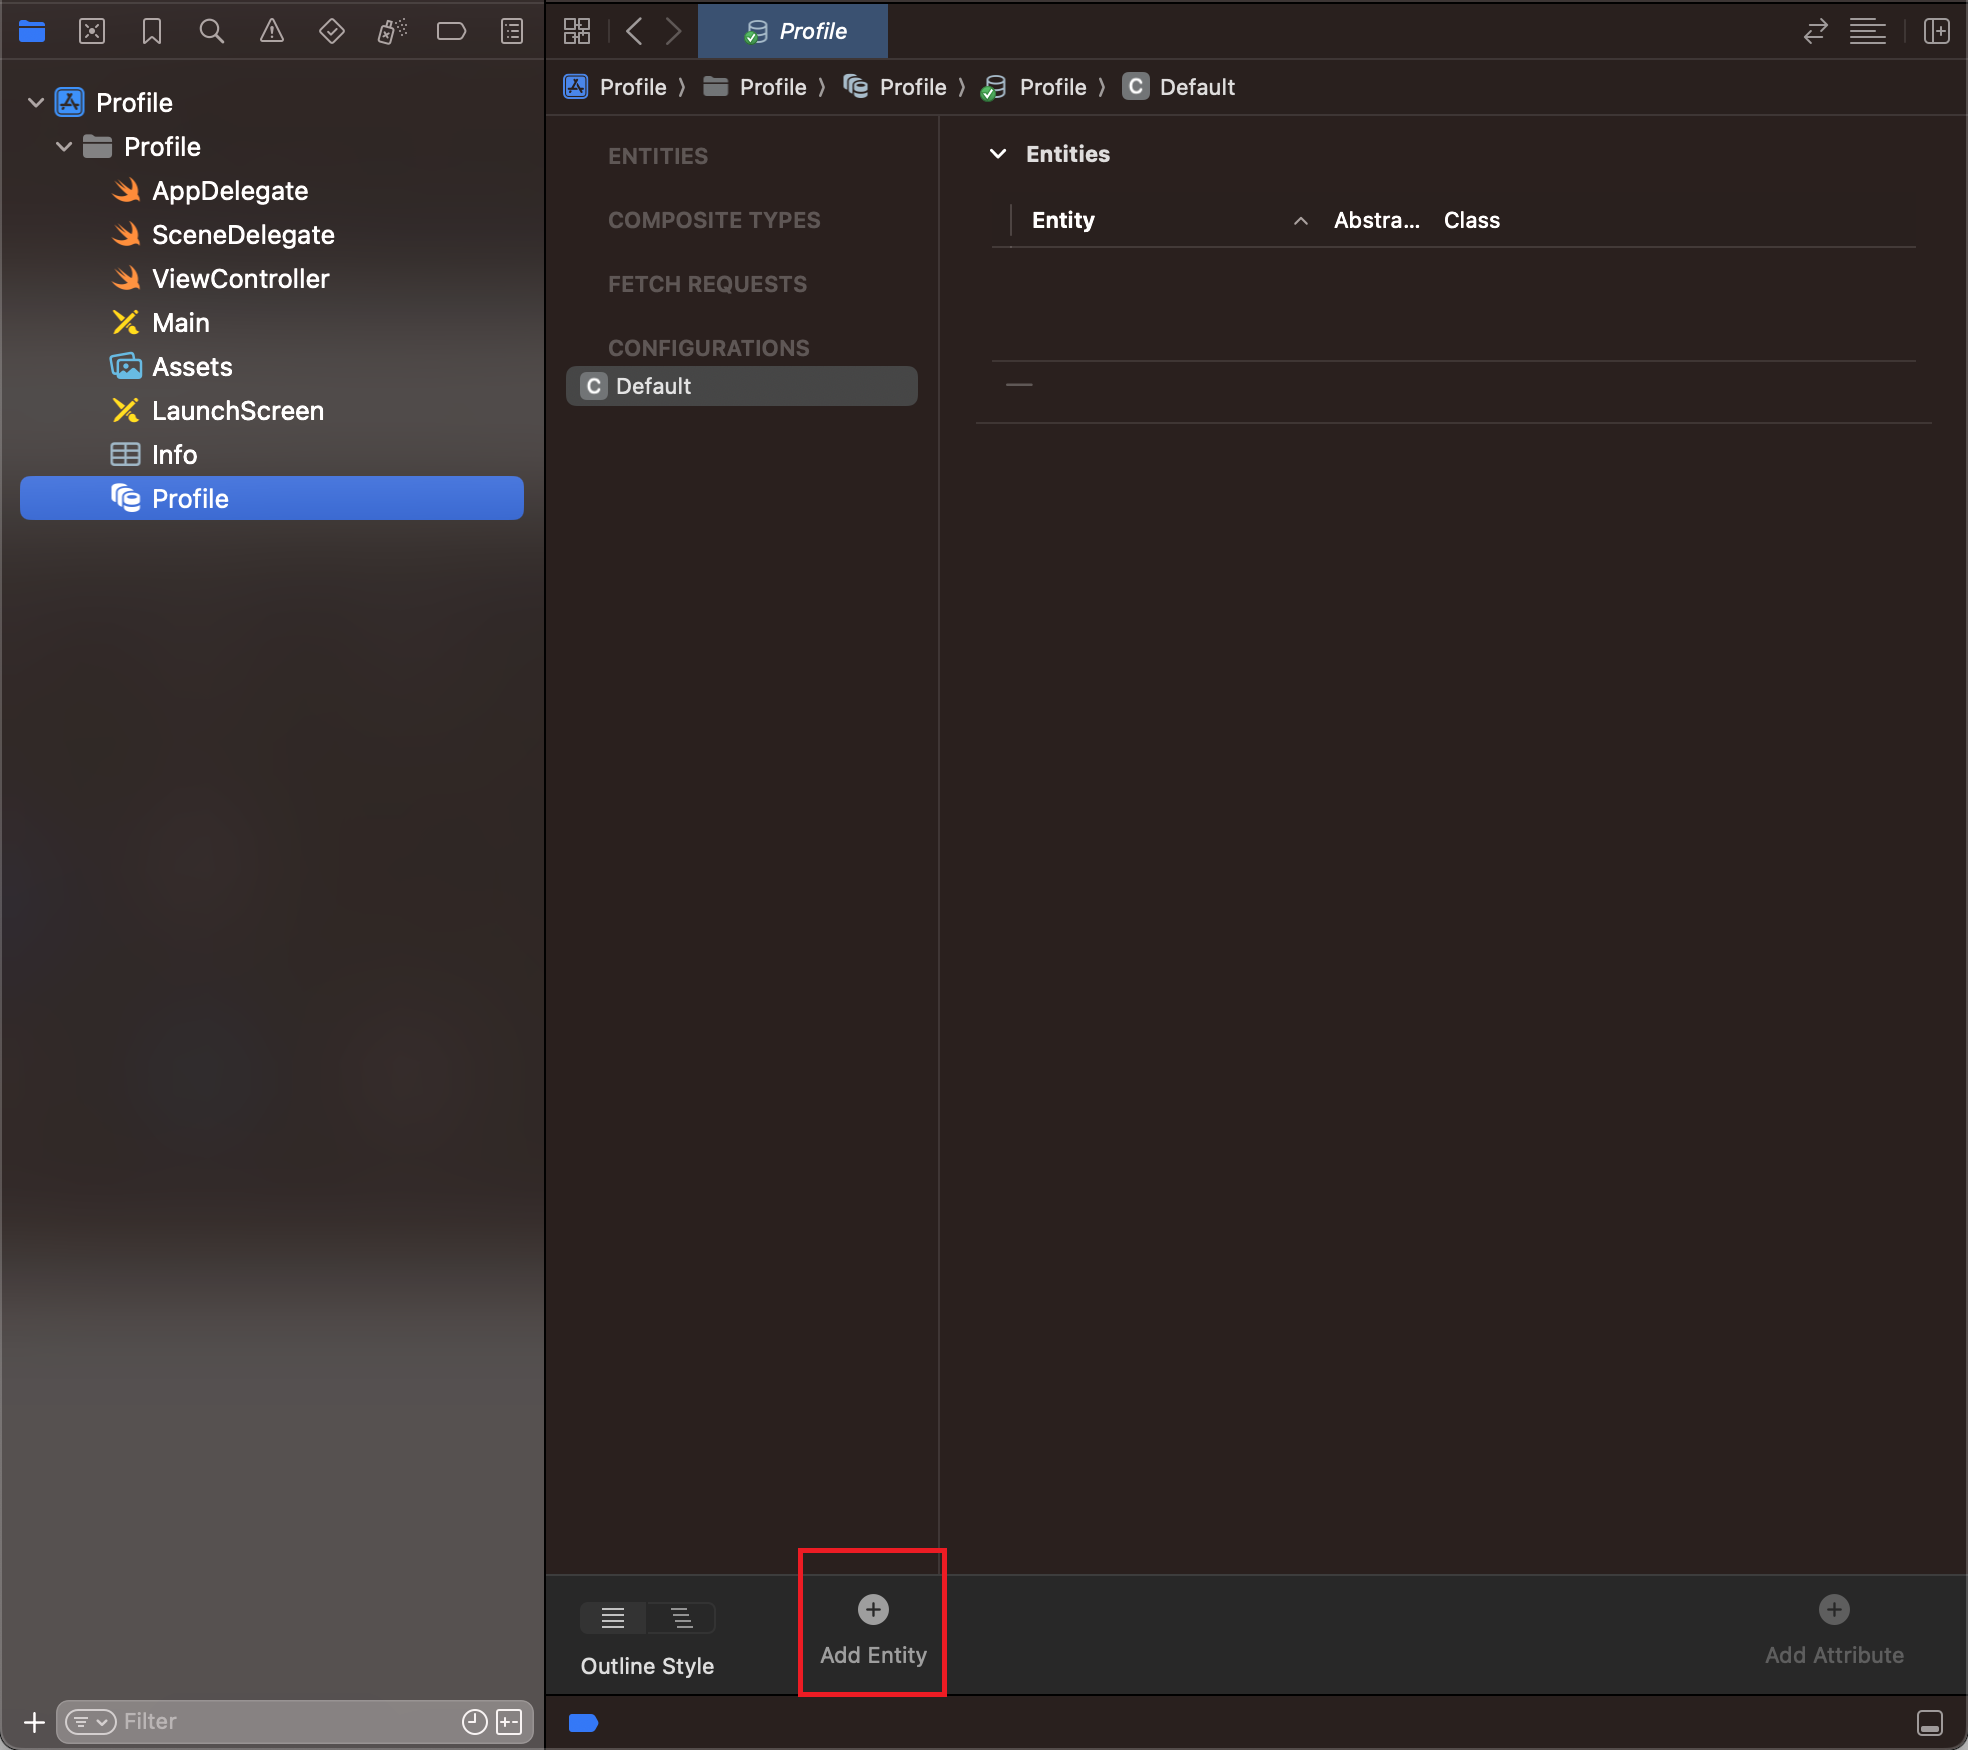The width and height of the screenshot is (1968, 1750).
Task: Open the Test navigator diamond icon
Action: pos(331,31)
